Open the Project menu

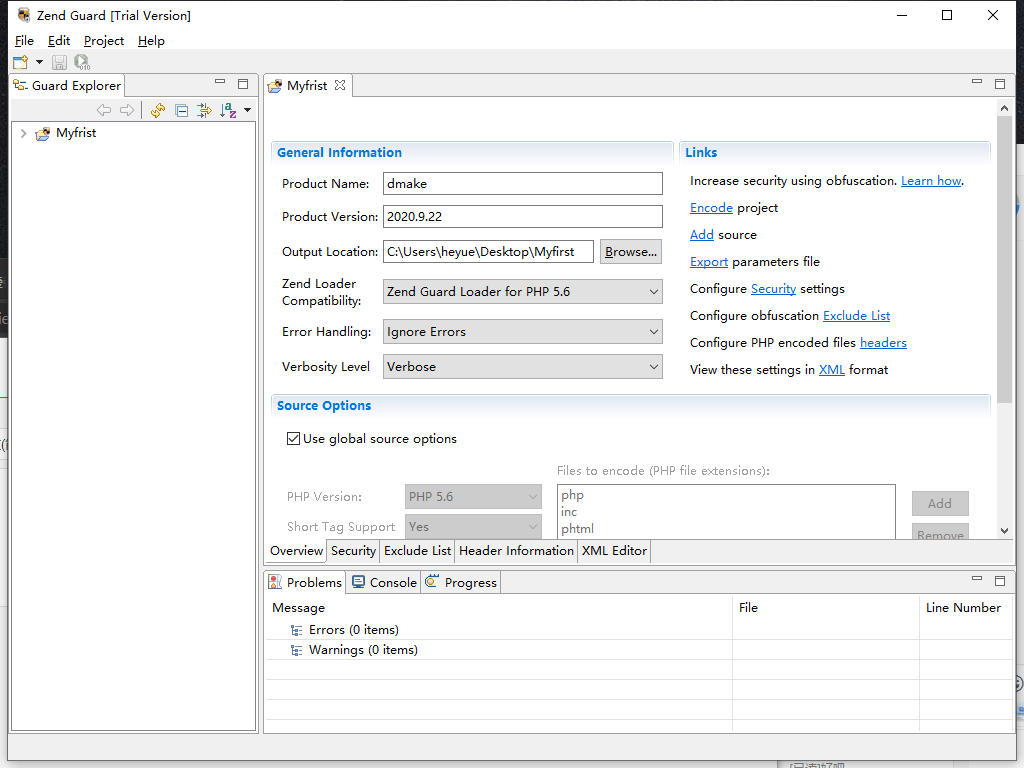pos(104,40)
